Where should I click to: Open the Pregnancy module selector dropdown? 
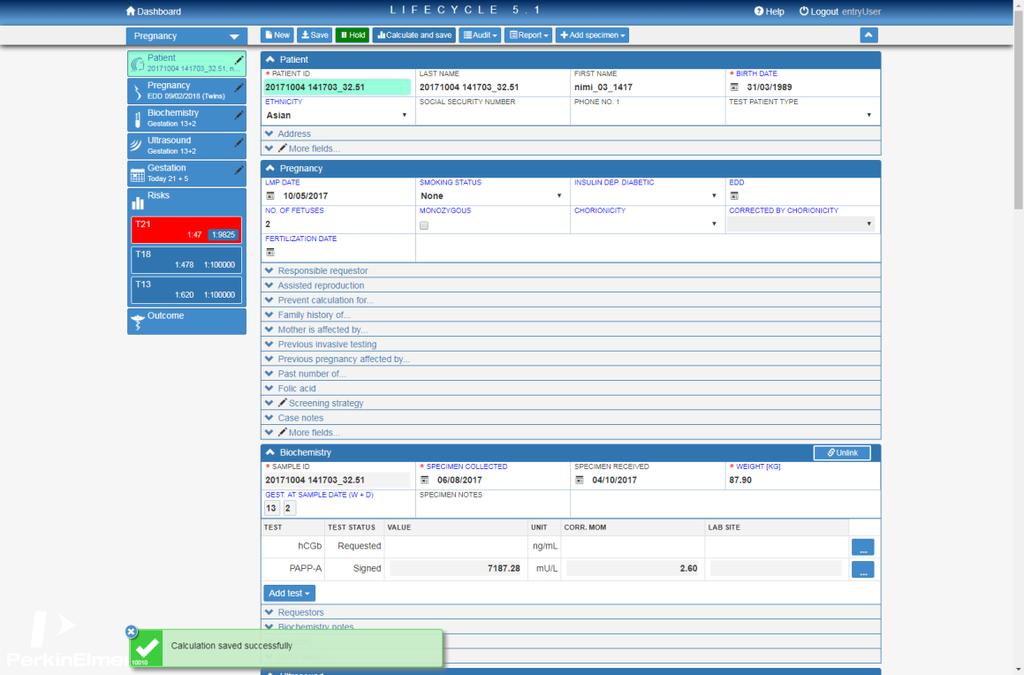[x=186, y=36]
